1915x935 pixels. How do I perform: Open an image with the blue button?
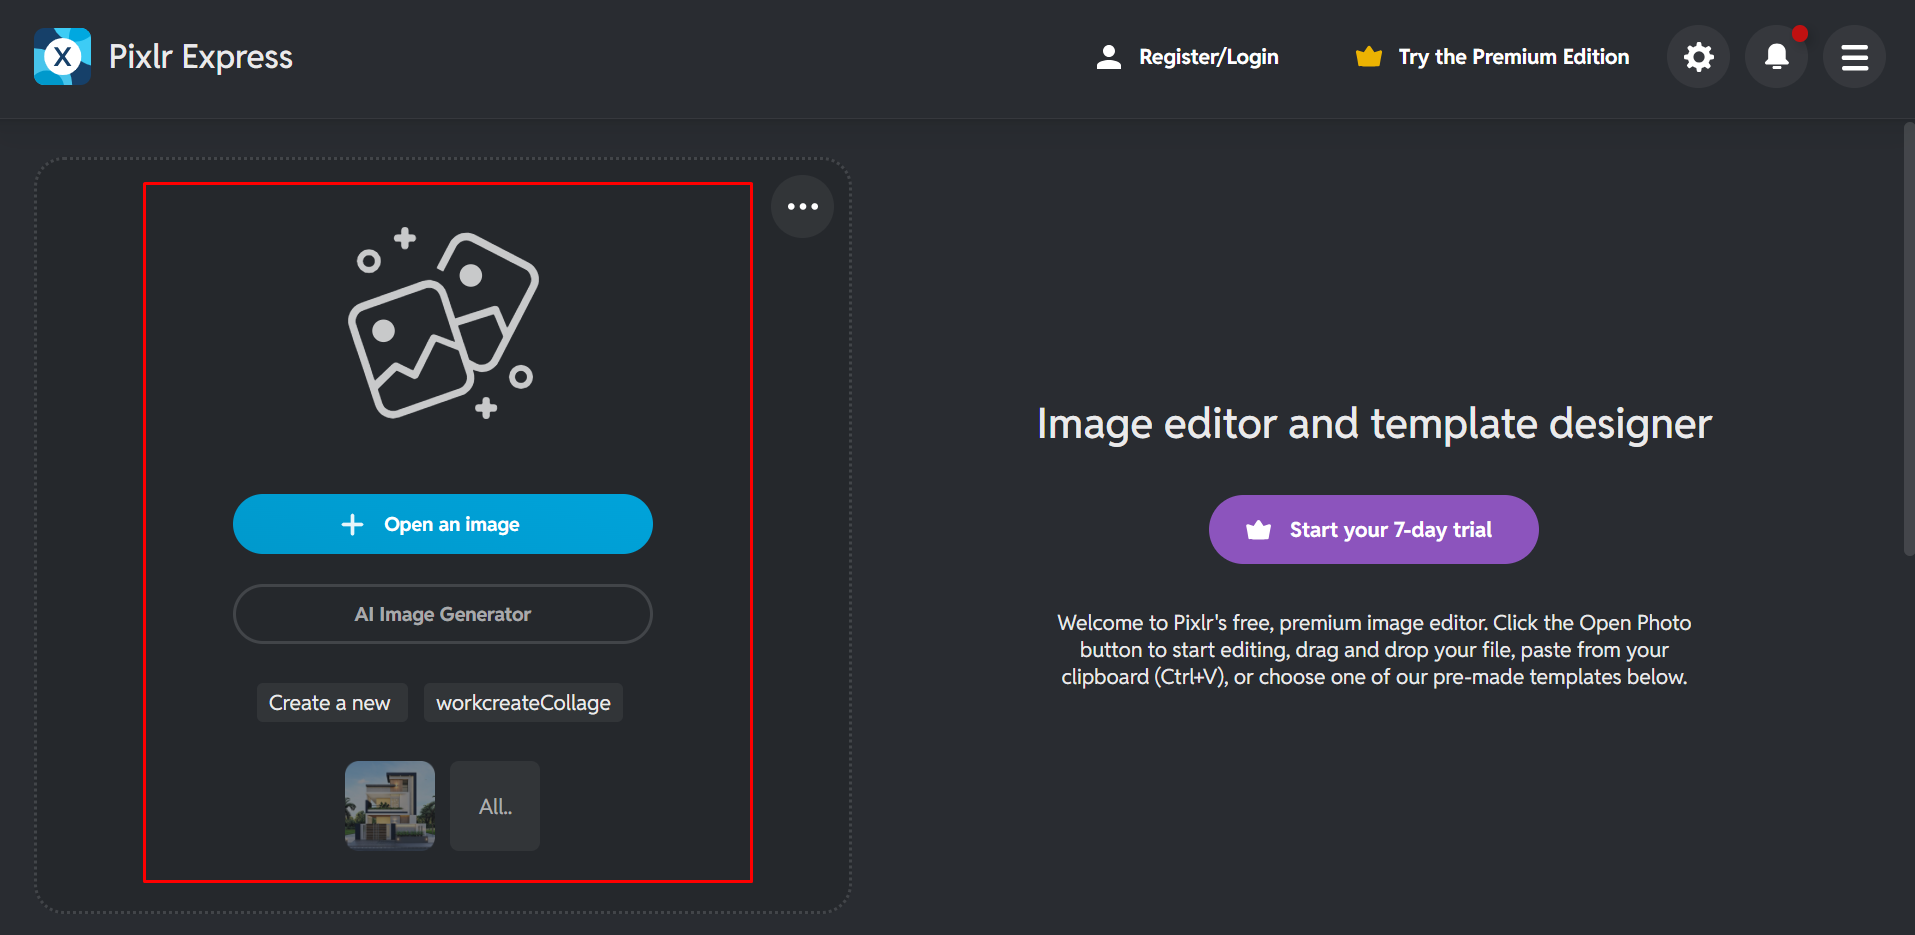[x=443, y=524]
